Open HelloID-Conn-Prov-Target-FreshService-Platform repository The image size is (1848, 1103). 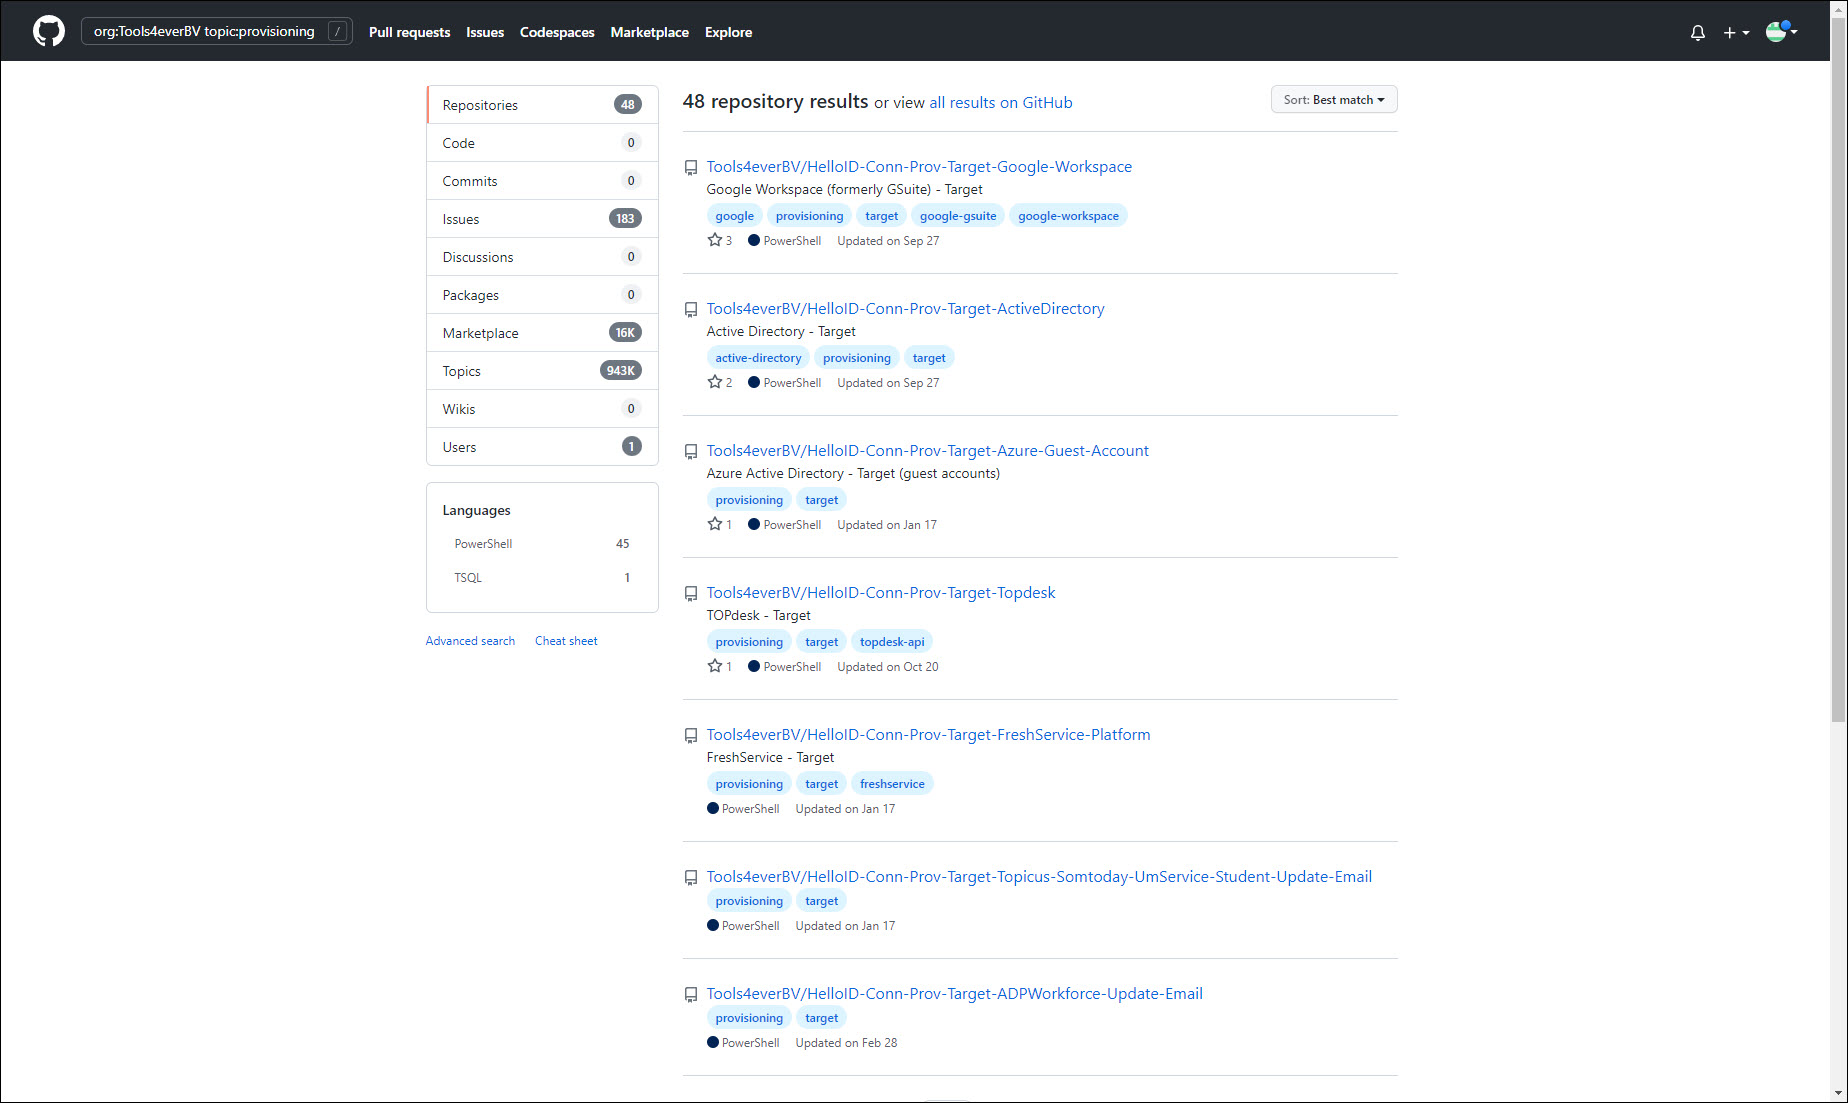point(928,735)
